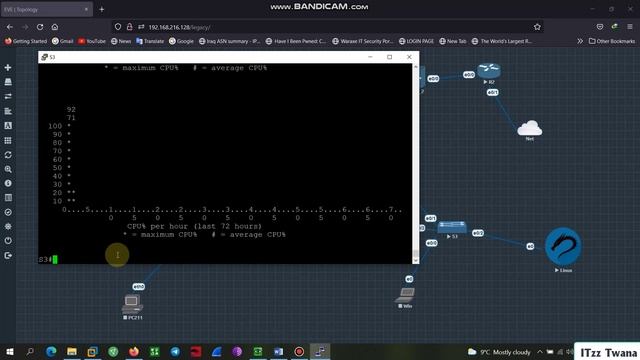
Task: Open the Getting Started bookmark
Action: tap(26, 41)
